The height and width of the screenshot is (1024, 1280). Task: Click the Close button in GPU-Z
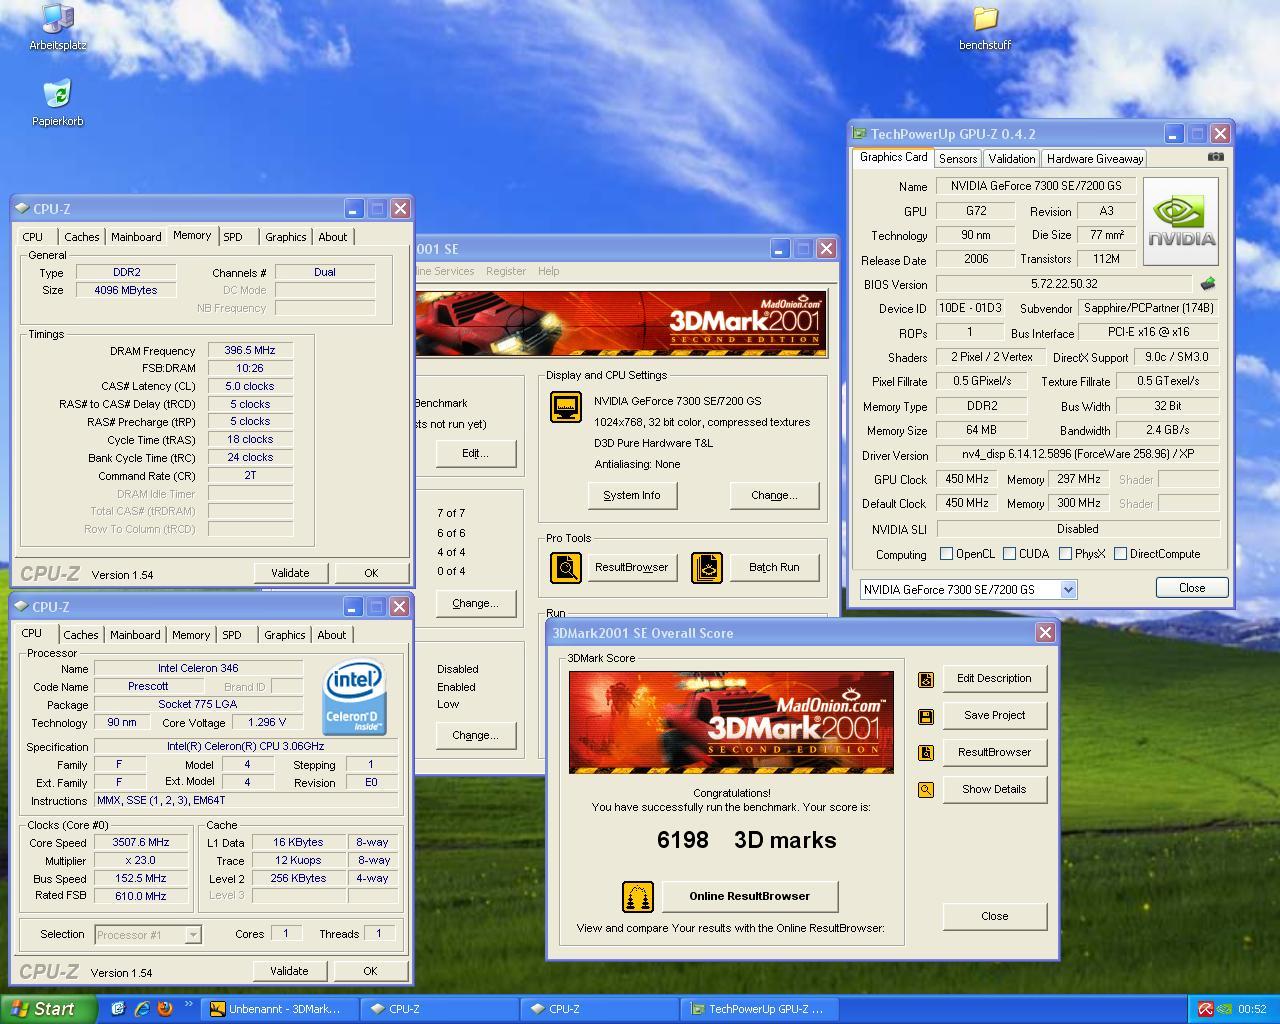pyautogui.click(x=1192, y=588)
